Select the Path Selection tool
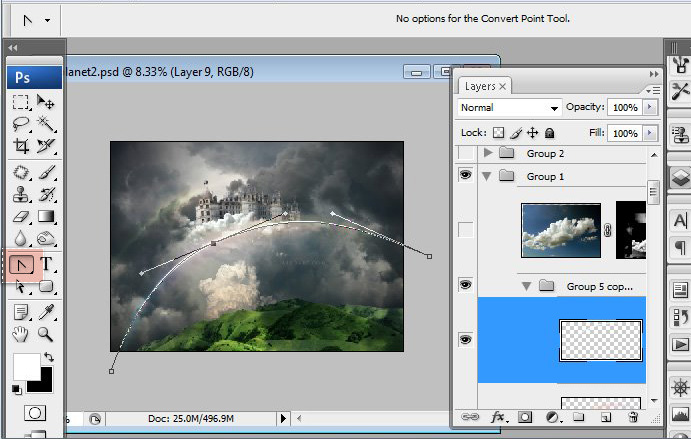The width and height of the screenshot is (691, 439). click(20, 286)
